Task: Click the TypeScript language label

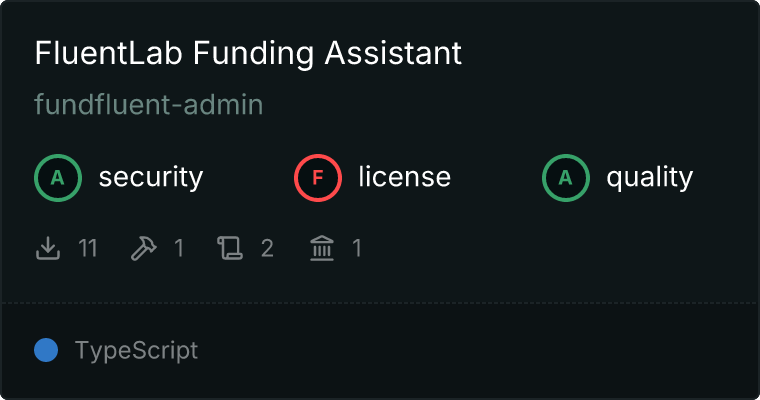Action: [136, 350]
